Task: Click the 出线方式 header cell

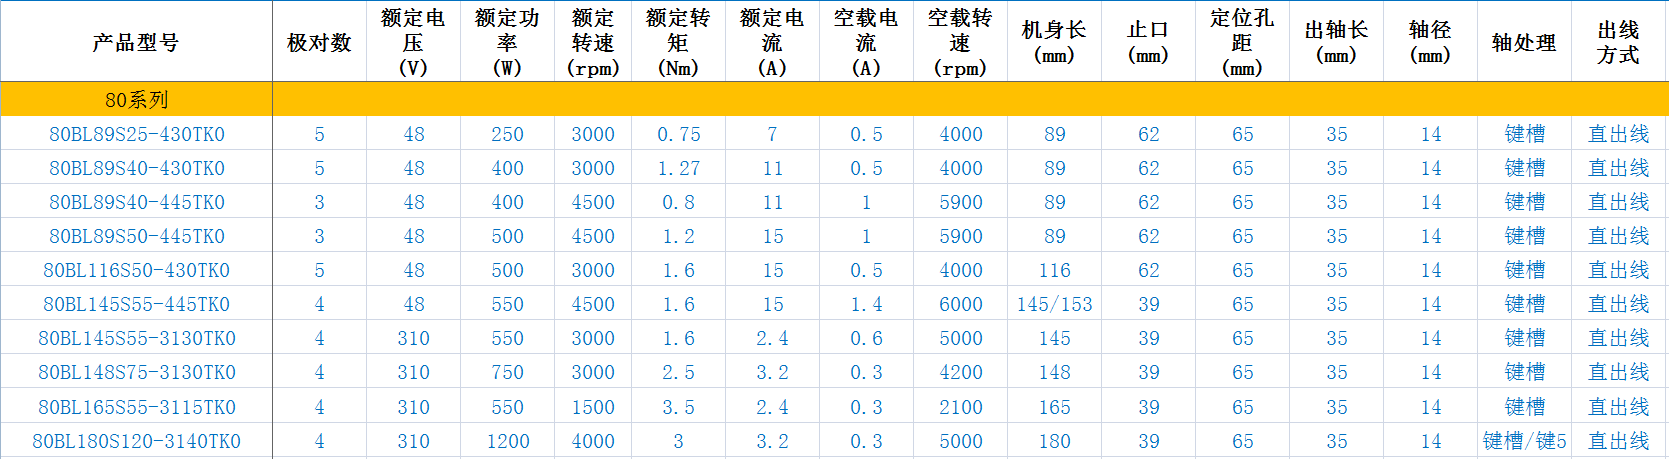Action: point(1618,42)
